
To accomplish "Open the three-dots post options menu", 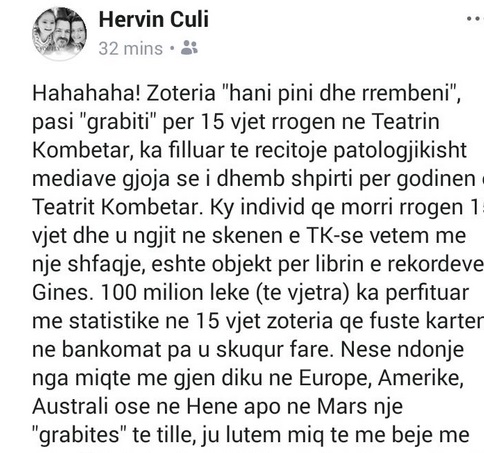I will (x=475, y=19).
